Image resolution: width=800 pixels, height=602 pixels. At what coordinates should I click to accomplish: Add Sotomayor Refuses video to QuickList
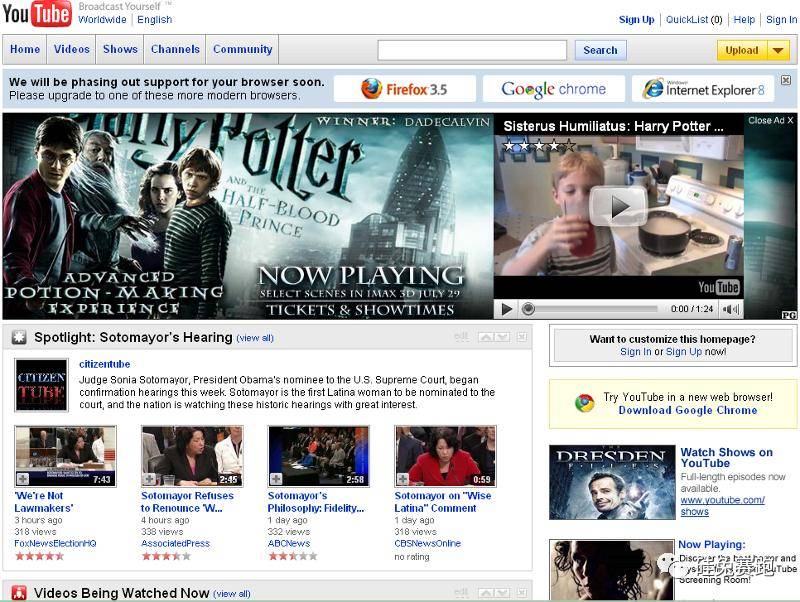[x=149, y=479]
